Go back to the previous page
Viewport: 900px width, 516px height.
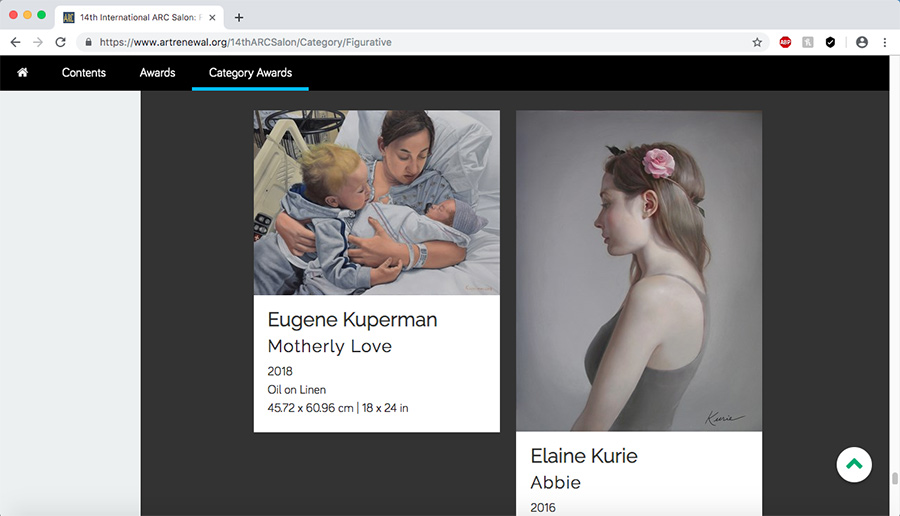point(15,42)
